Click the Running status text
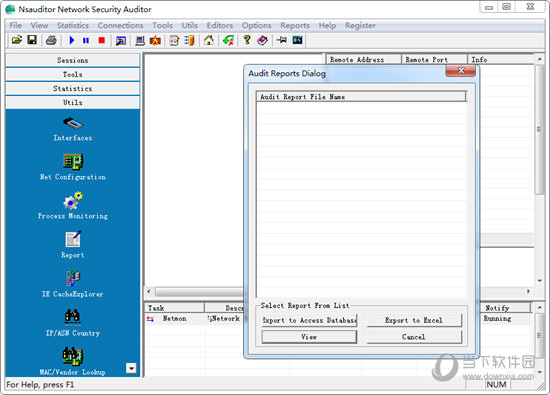The image size is (550, 395). click(x=497, y=319)
